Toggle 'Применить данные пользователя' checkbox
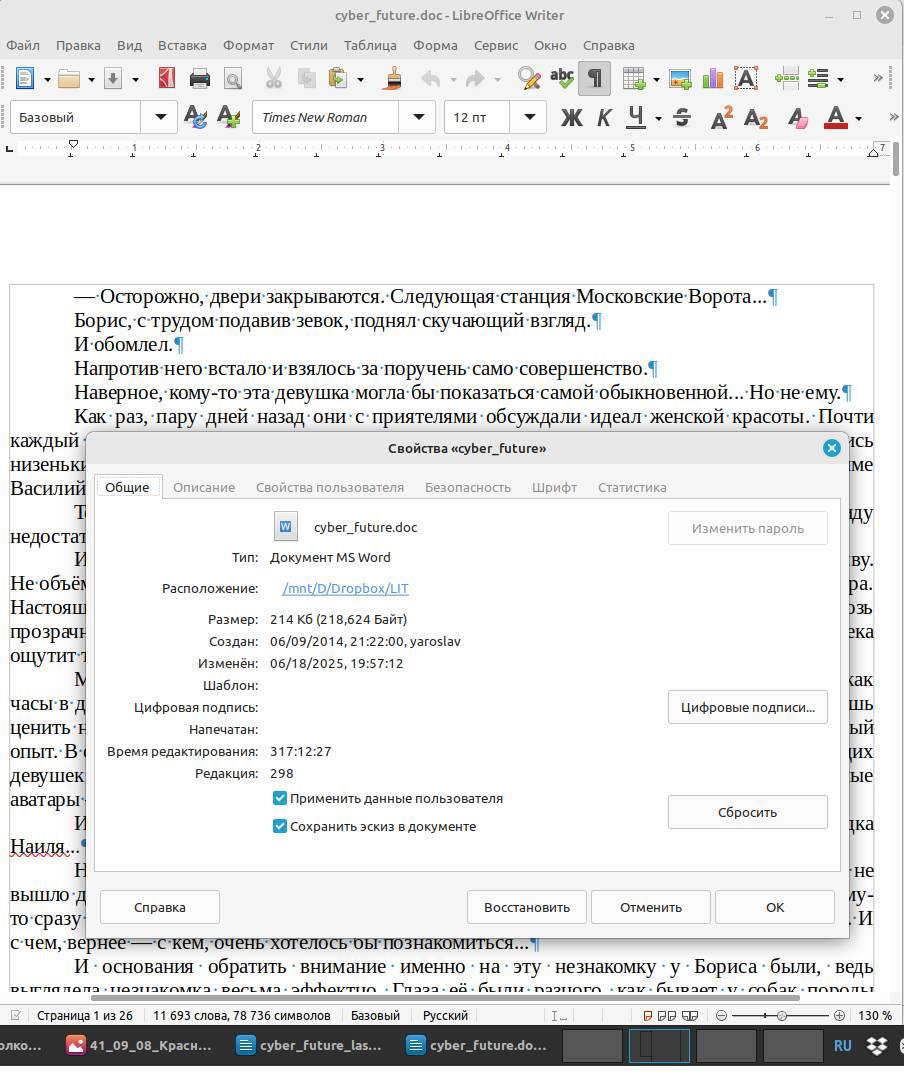Viewport: 904px width, 1080px height. 280,799
